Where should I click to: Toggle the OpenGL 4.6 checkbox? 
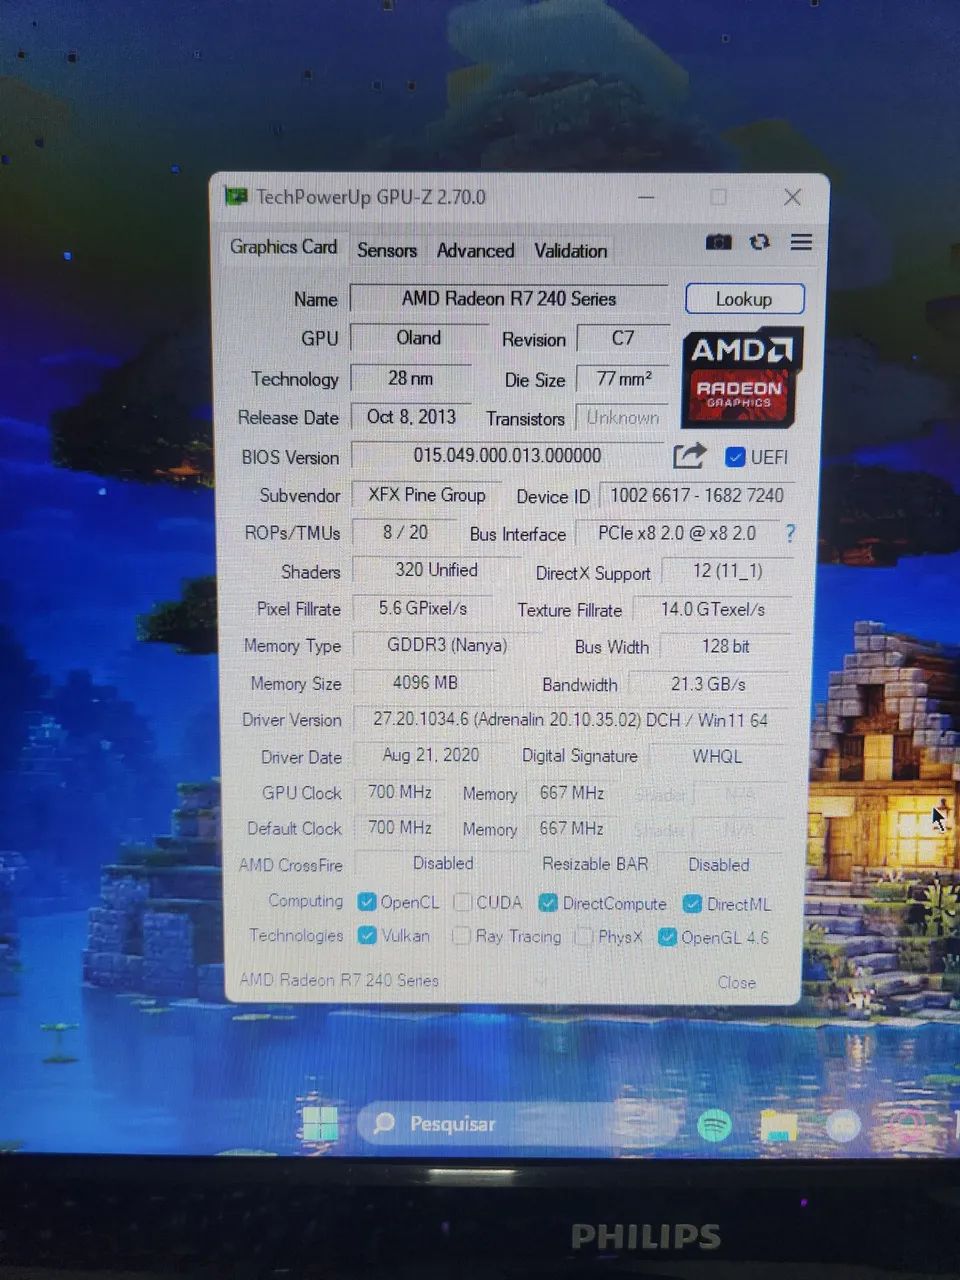(667, 937)
